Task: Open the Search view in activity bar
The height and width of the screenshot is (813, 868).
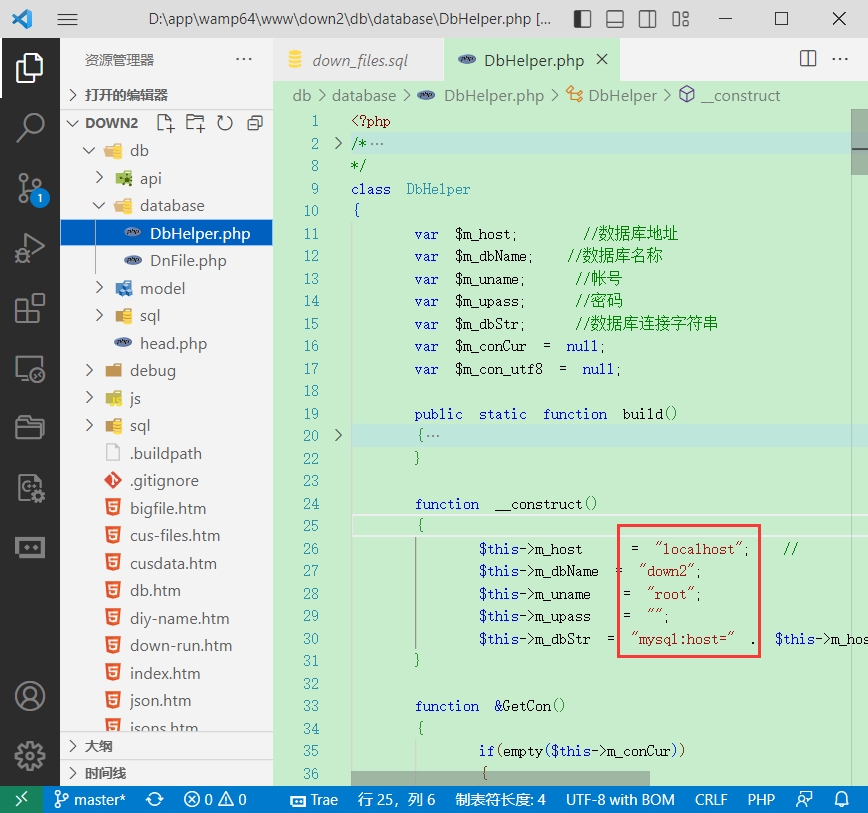Action: click(x=30, y=127)
